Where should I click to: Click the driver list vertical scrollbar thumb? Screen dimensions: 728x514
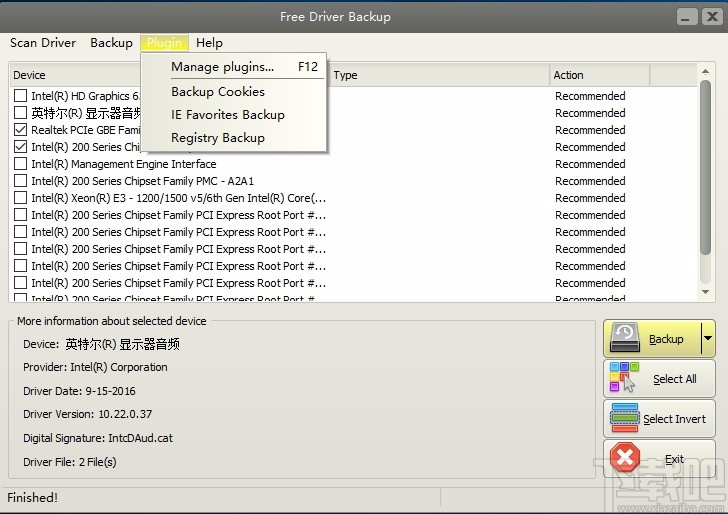click(705, 167)
